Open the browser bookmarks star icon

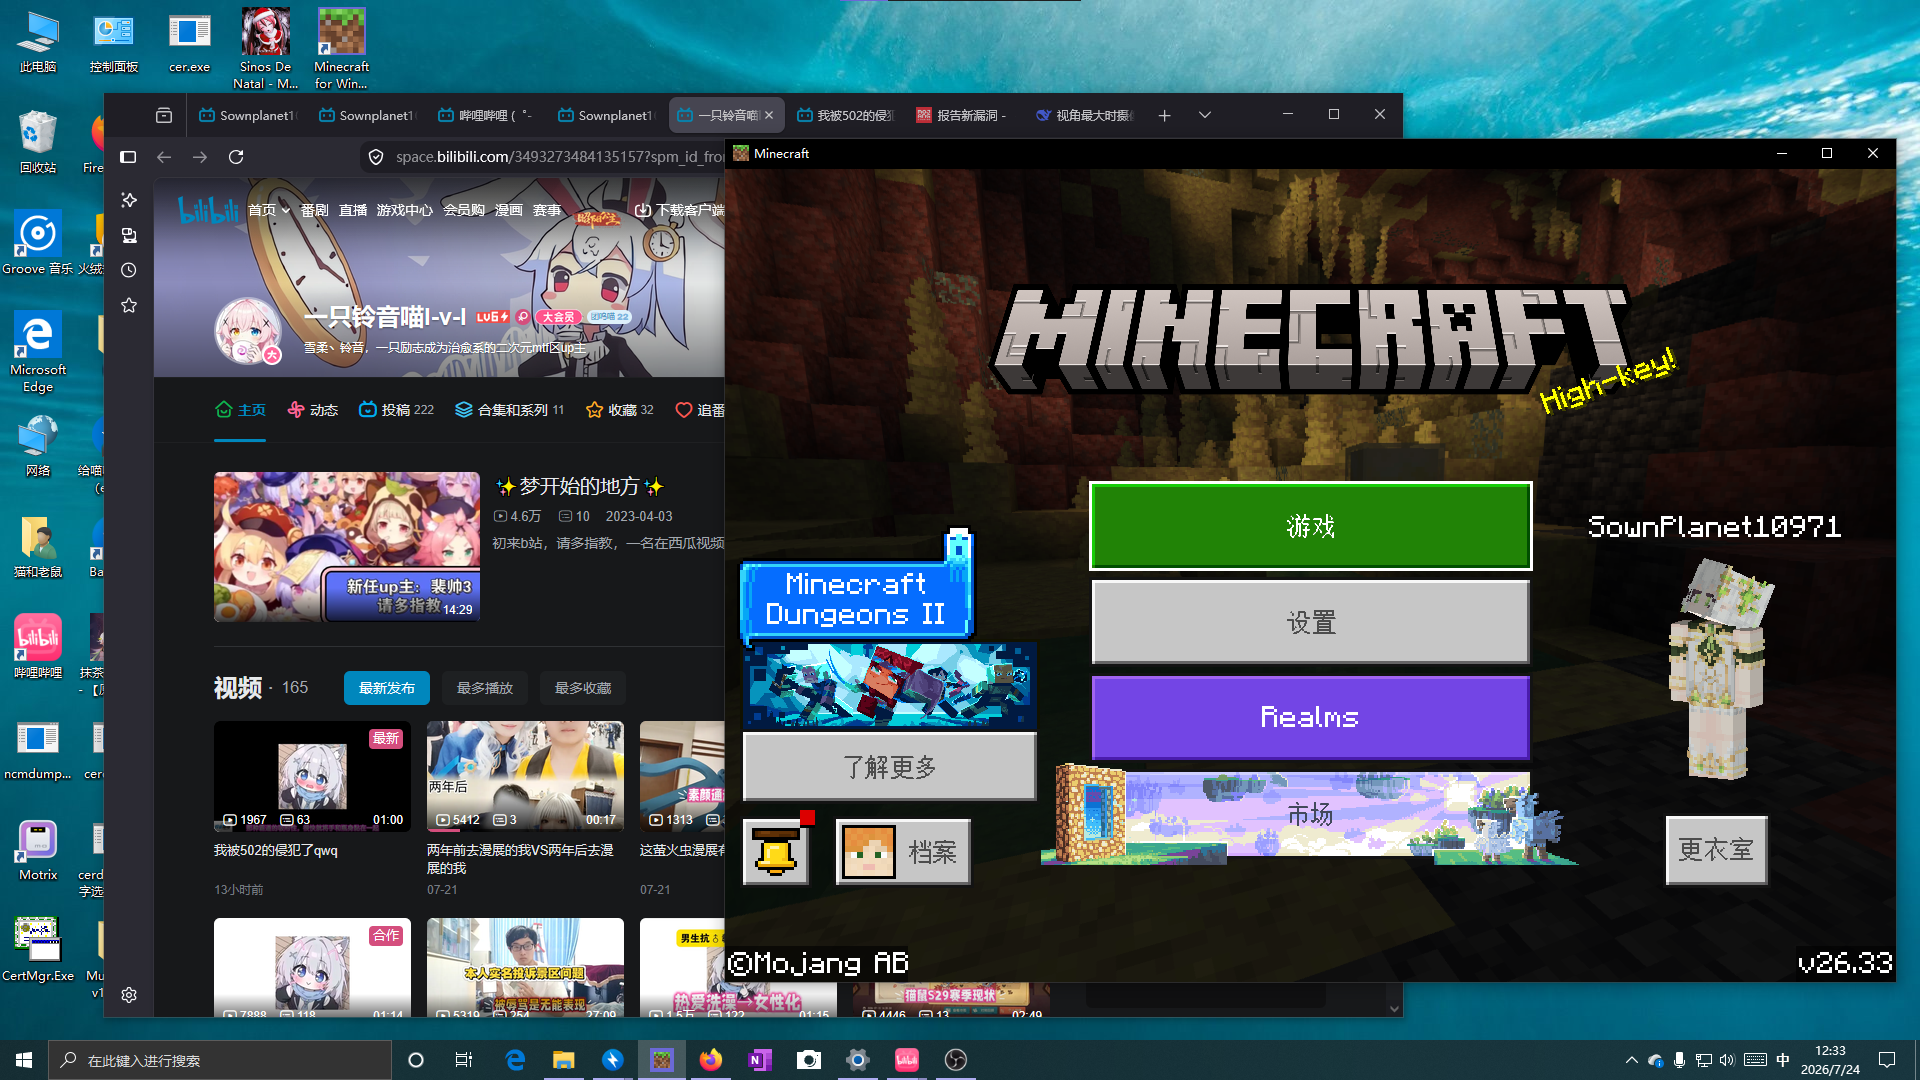click(x=129, y=305)
